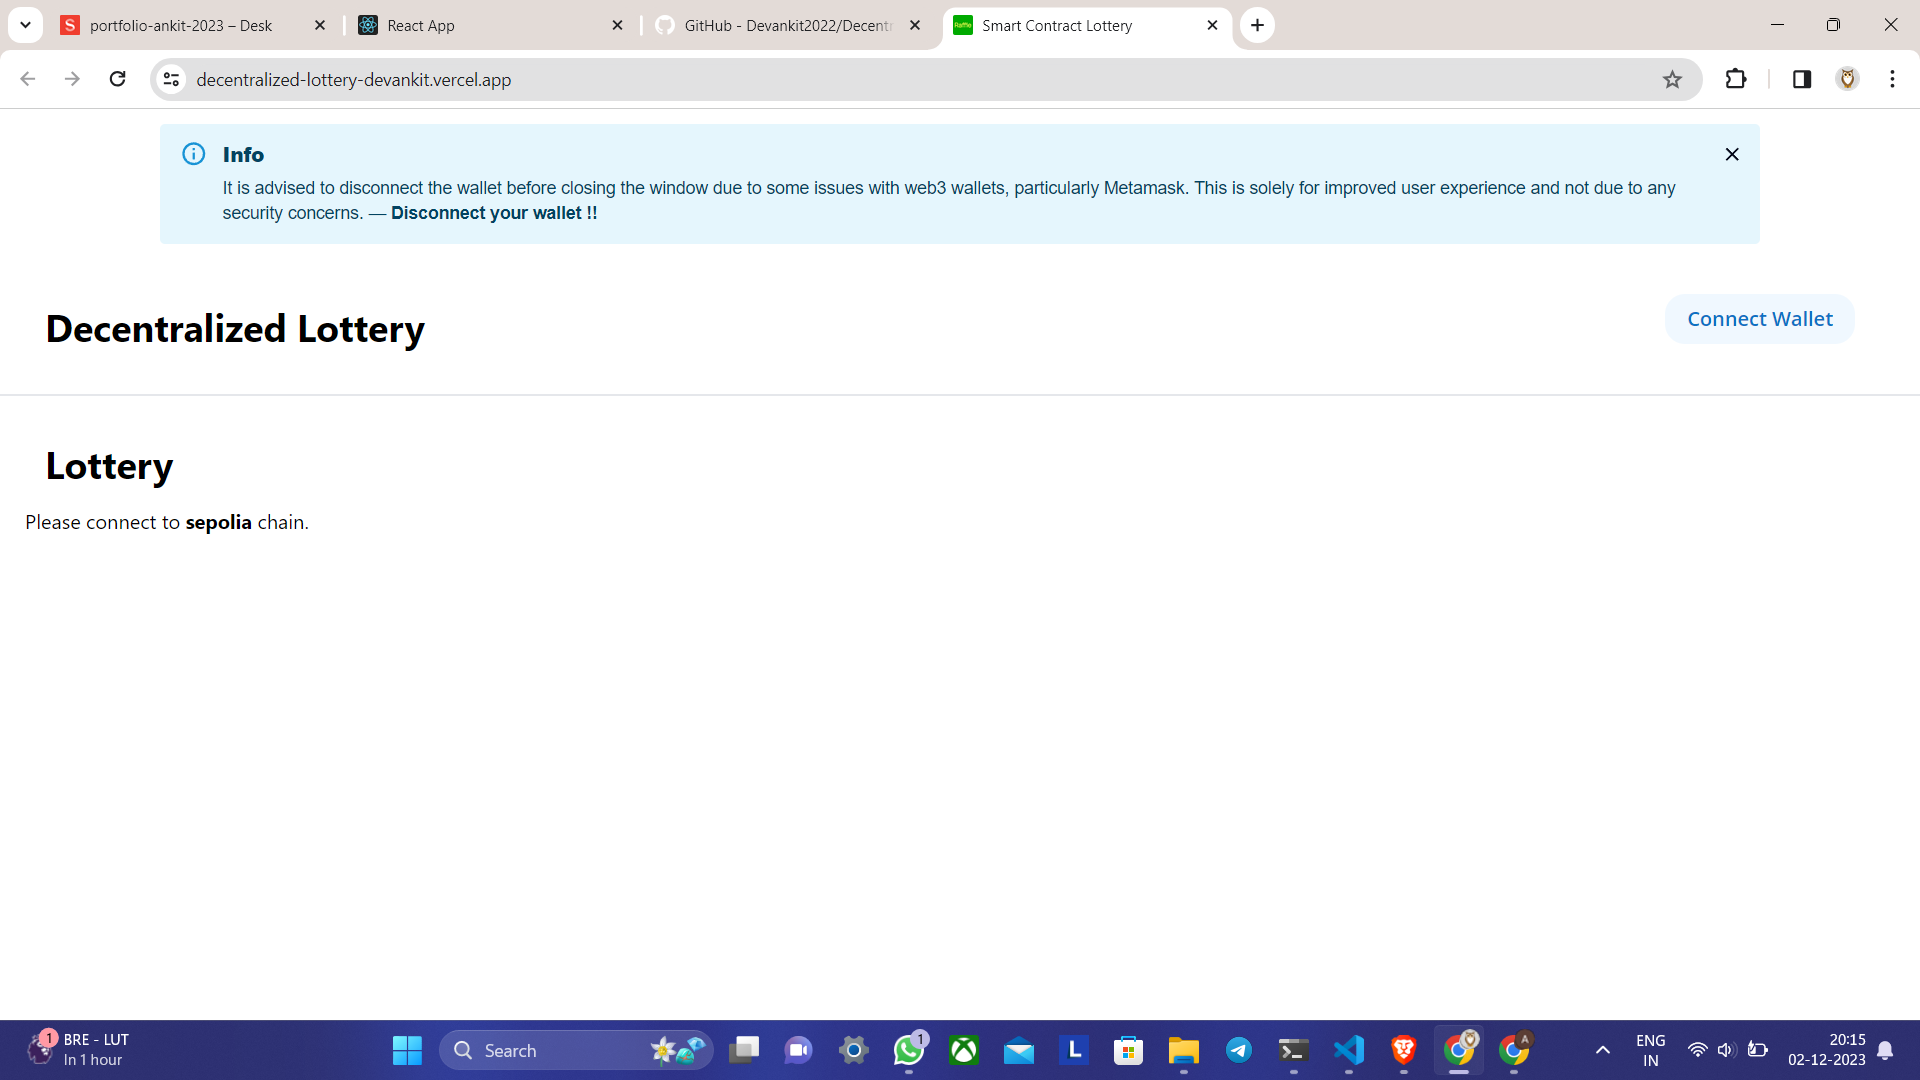This screenshot has width=1920, height=1080.
Task: Close the portfolio-ankit-2023 tab
Action: click(320, 25)
